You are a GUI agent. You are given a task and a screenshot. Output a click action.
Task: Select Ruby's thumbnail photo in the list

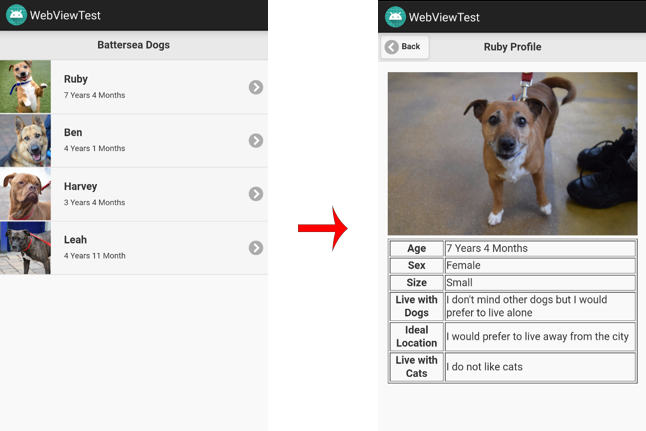click(26, 87)
